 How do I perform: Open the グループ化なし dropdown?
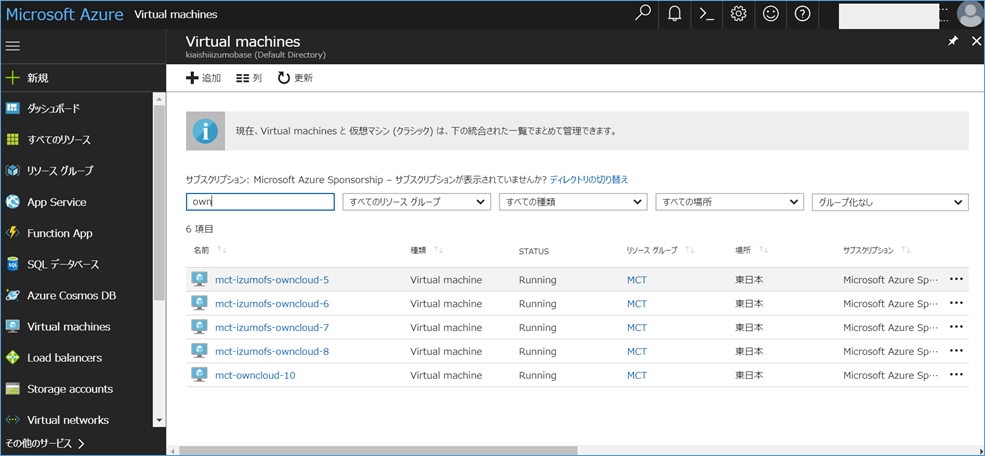tap(889, 202)
